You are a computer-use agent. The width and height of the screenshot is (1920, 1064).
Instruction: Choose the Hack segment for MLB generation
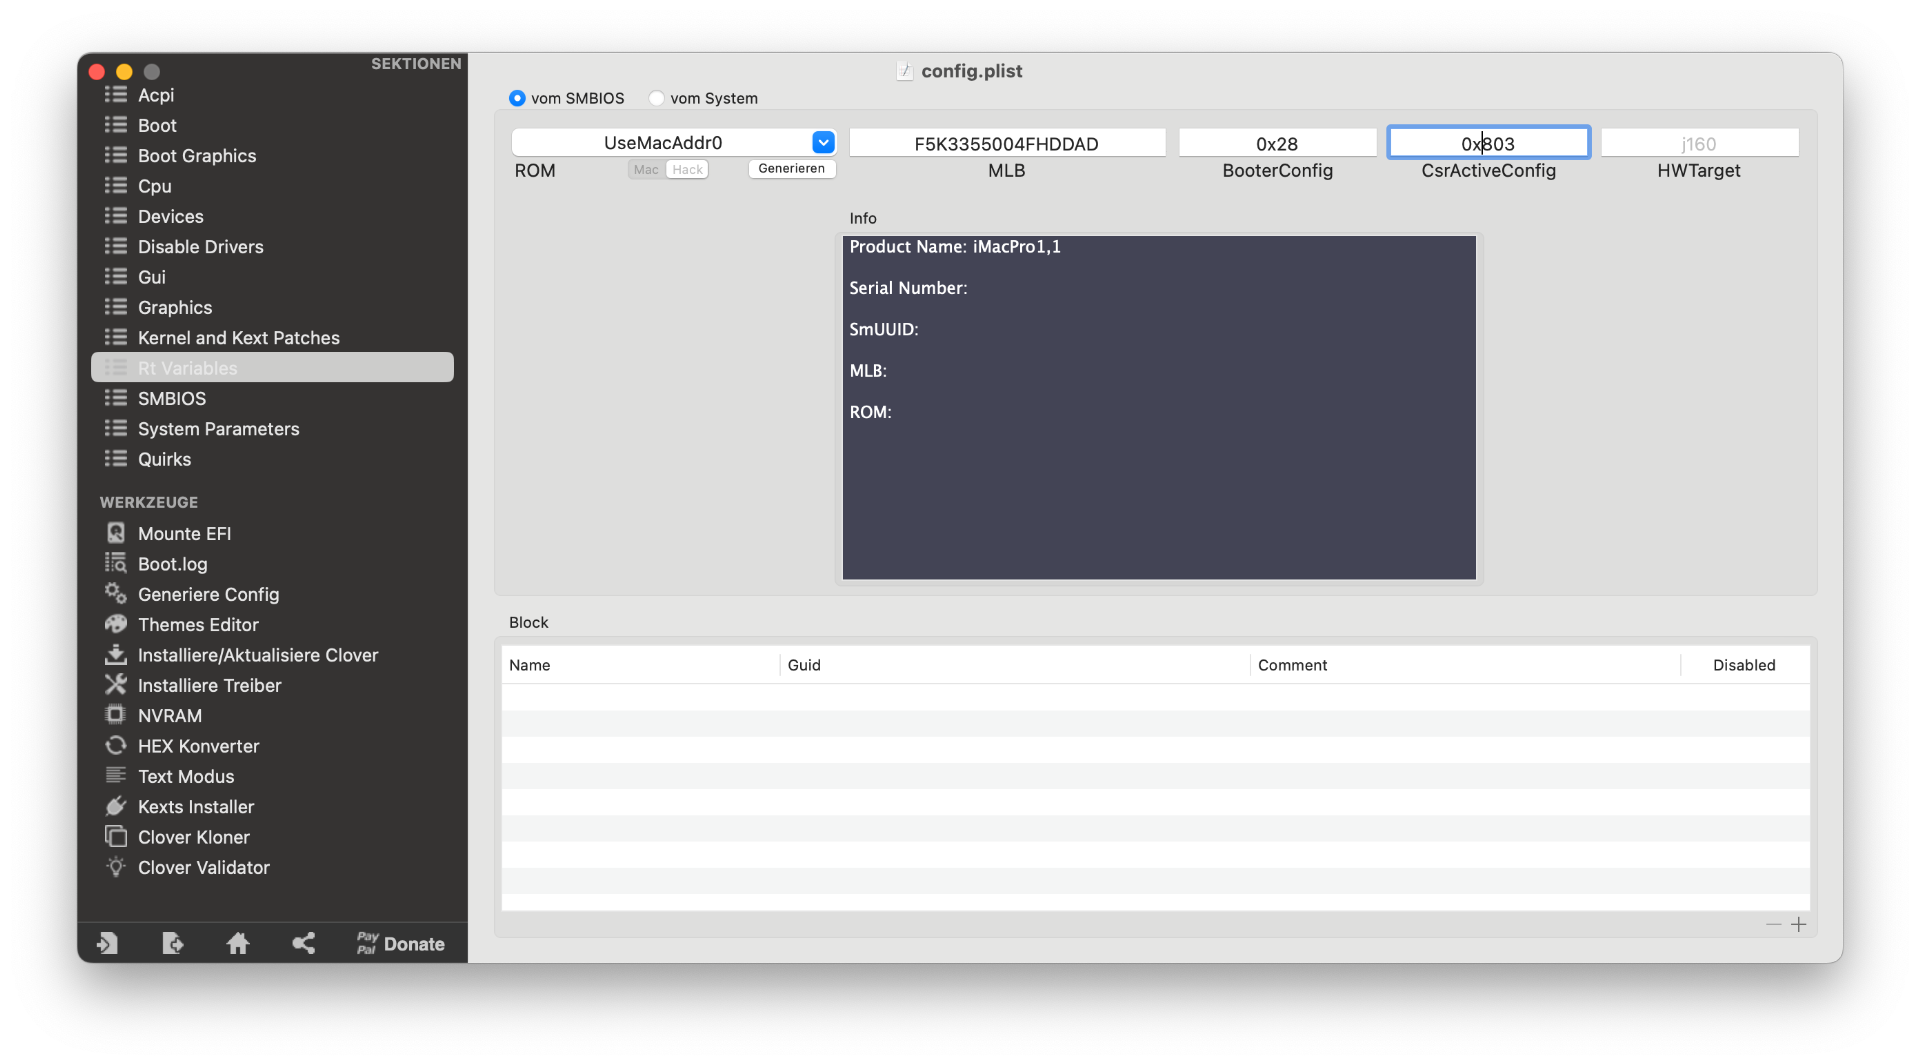tap(688, 170)
